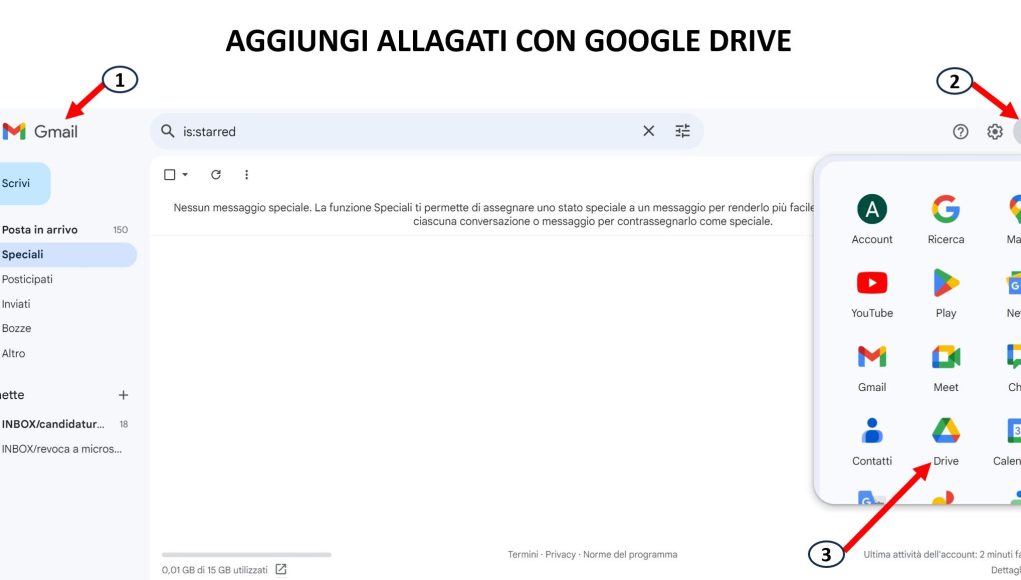
Task: Clear the is:starred search with the X
Action: [649, 131]
